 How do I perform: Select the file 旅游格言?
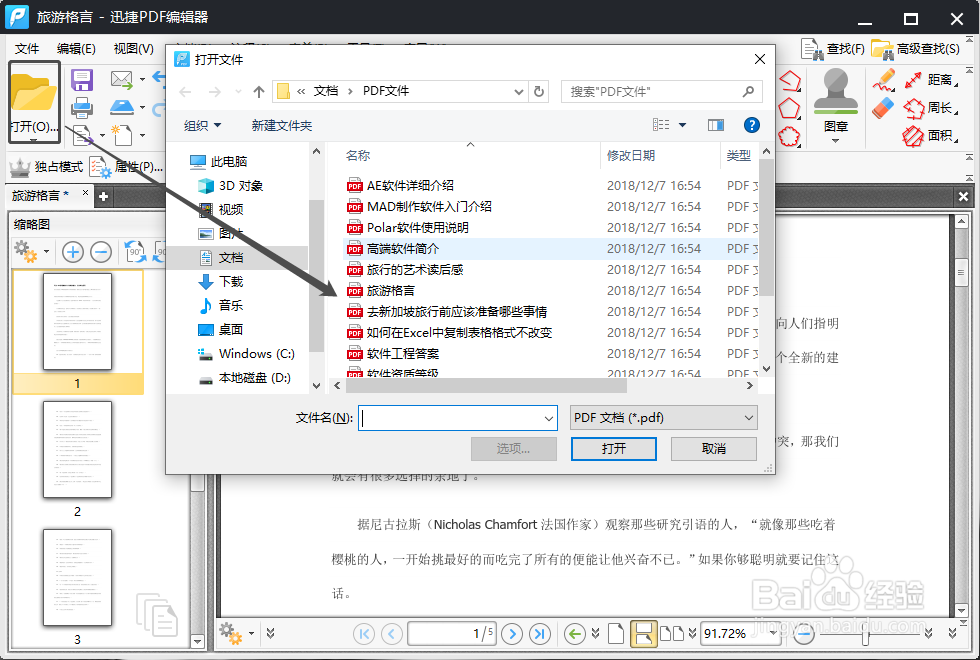(x=381, y=291)
